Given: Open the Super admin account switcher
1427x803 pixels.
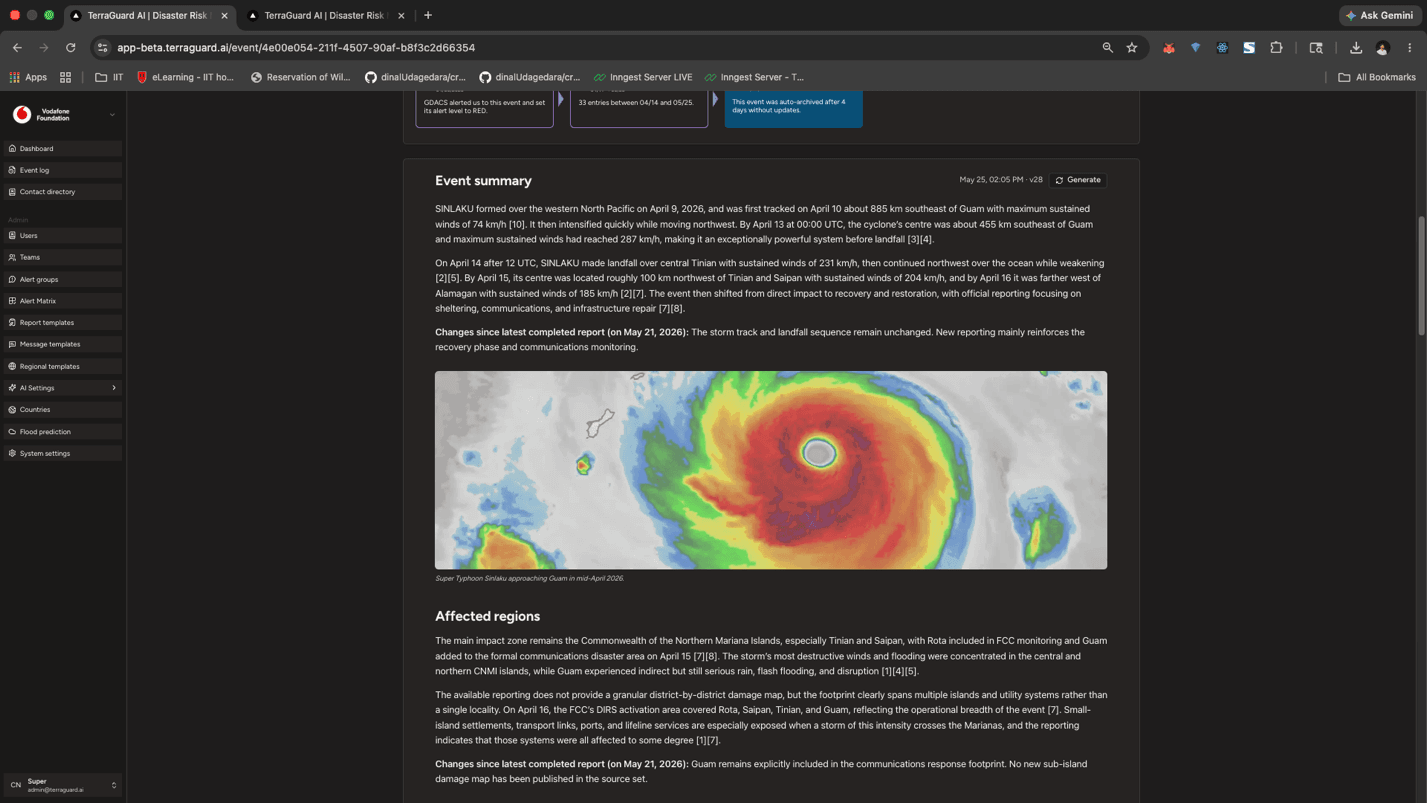Looking at the screenshot, I should point(63,785).
